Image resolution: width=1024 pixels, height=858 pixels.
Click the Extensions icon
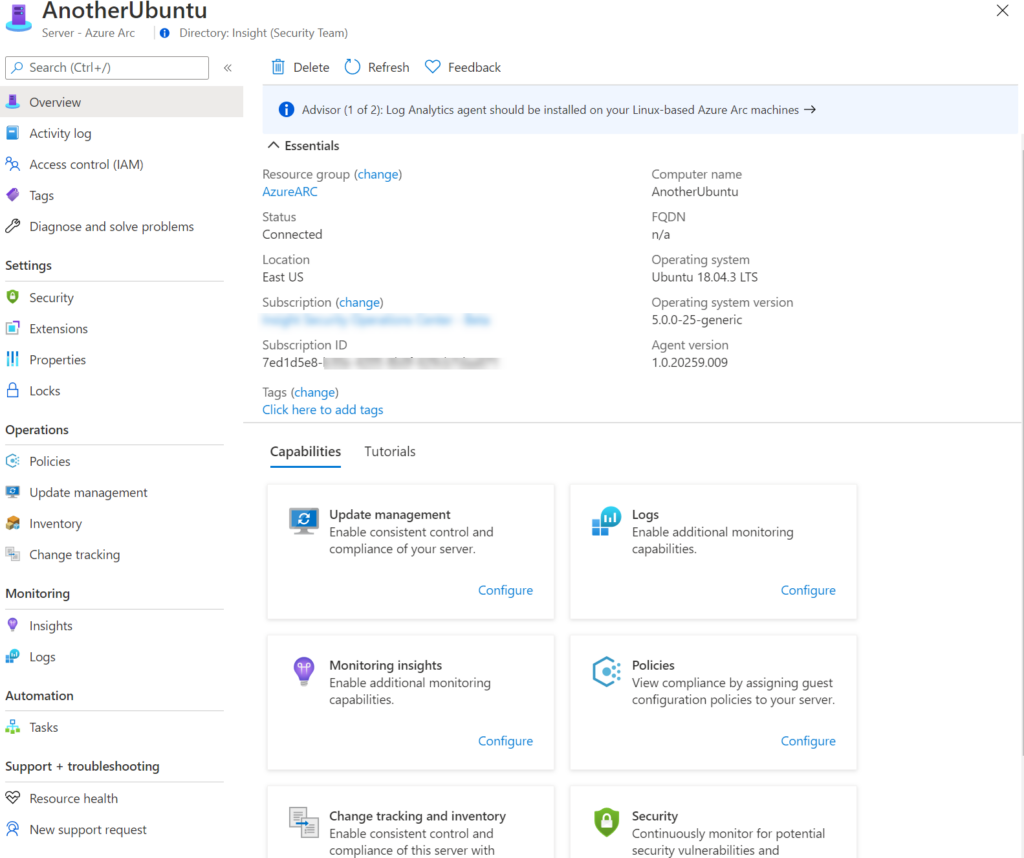(x=12, y=328)
